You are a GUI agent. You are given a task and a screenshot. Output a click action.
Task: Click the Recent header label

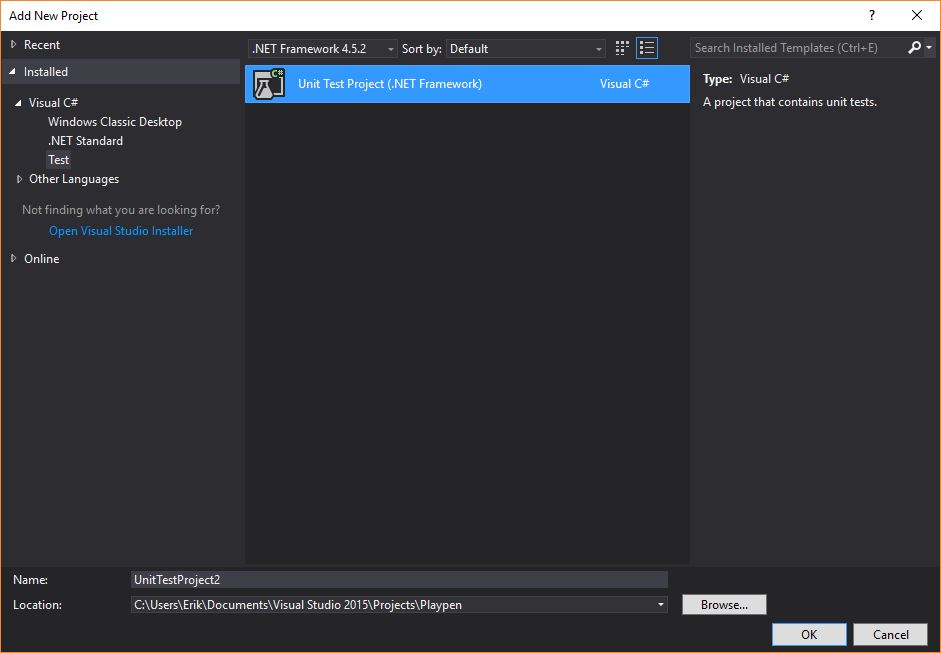[42, 44]
